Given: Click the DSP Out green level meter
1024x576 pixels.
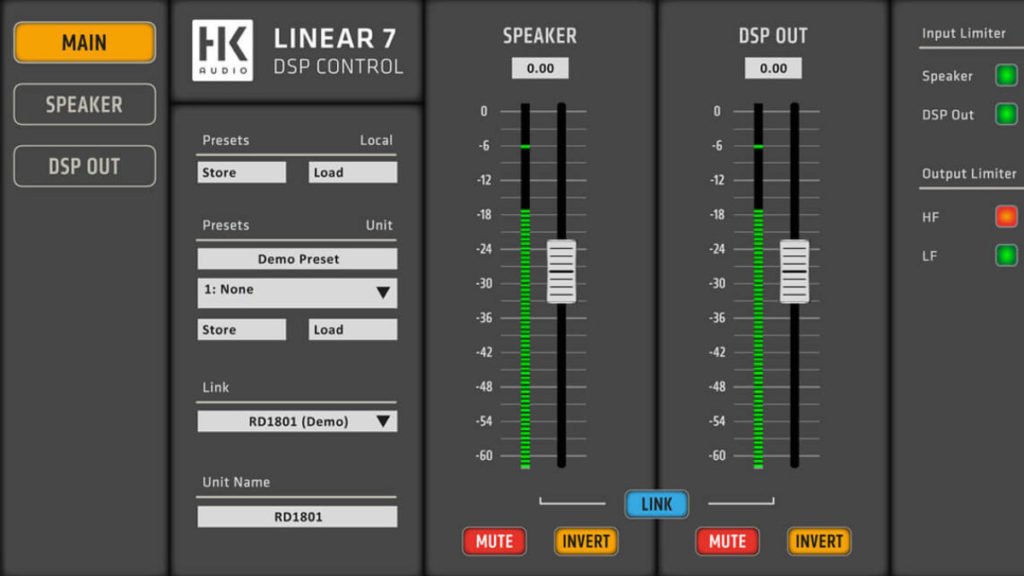Looking at the screenshot, I should tap(758, 286).
